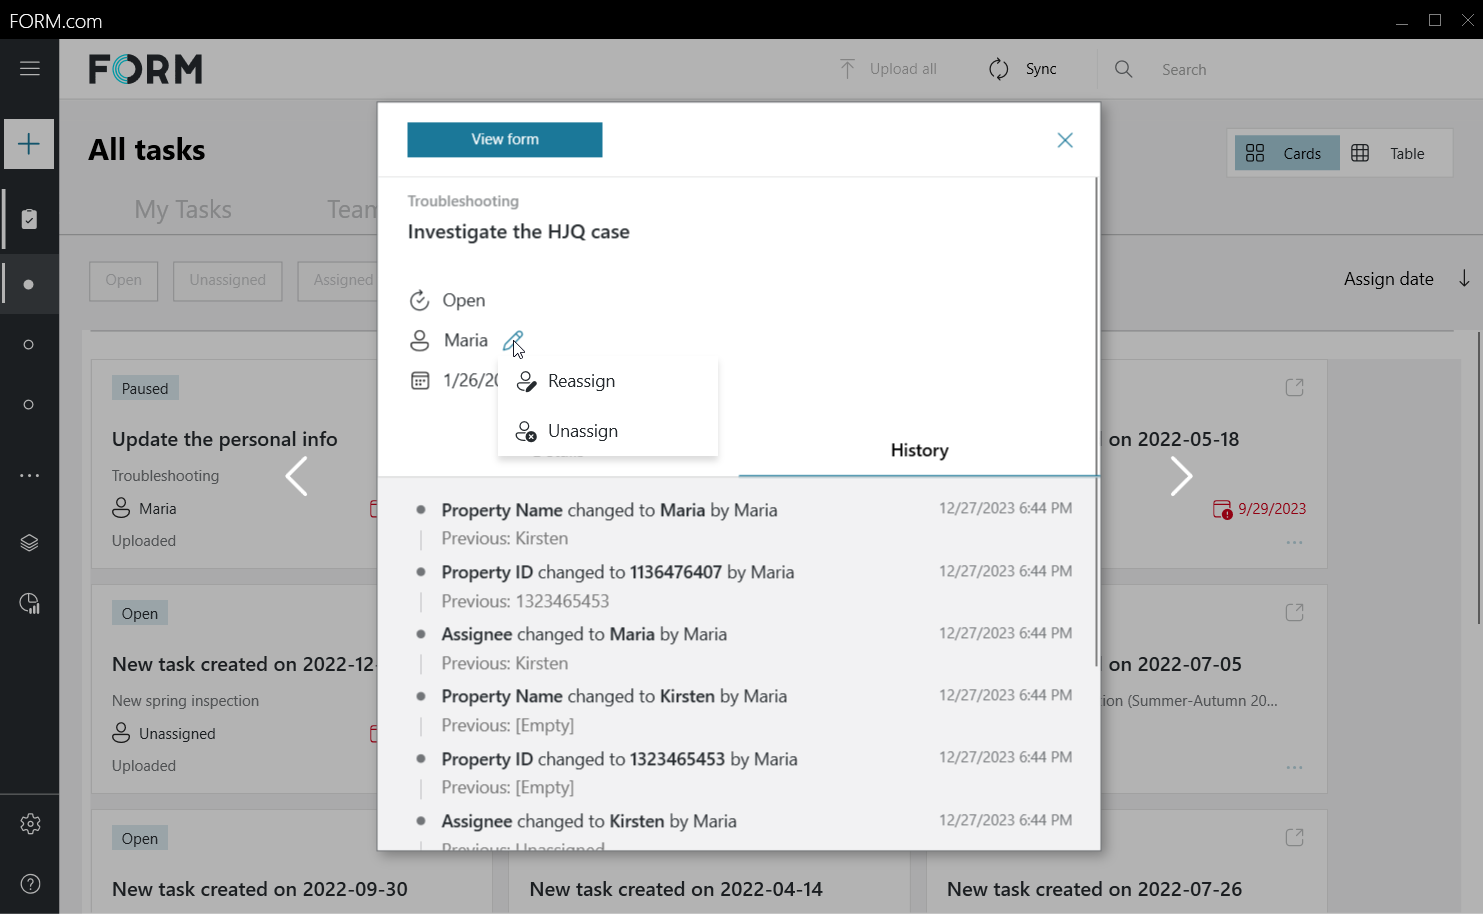This screenshot has height=914, width=1483.
Task: Toggle the Unassigned filter chip
Action: tap(228, 281)
